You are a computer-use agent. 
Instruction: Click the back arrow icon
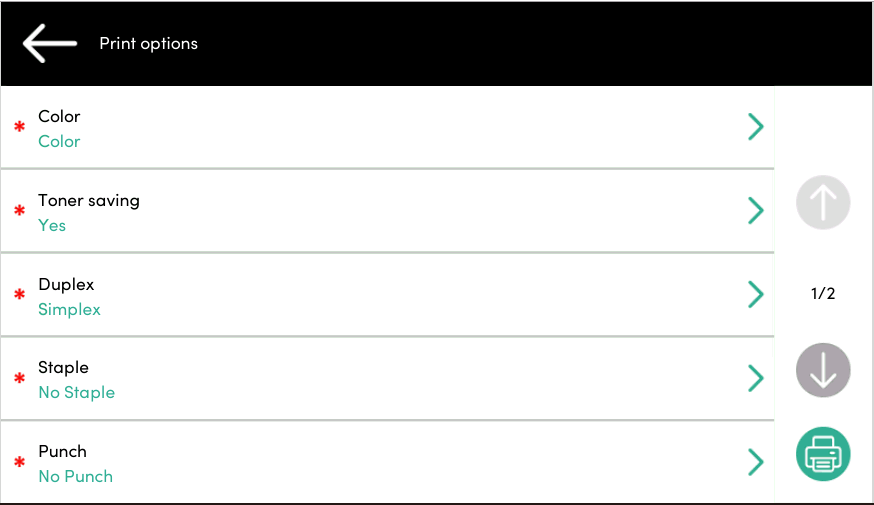click(50, 44)
